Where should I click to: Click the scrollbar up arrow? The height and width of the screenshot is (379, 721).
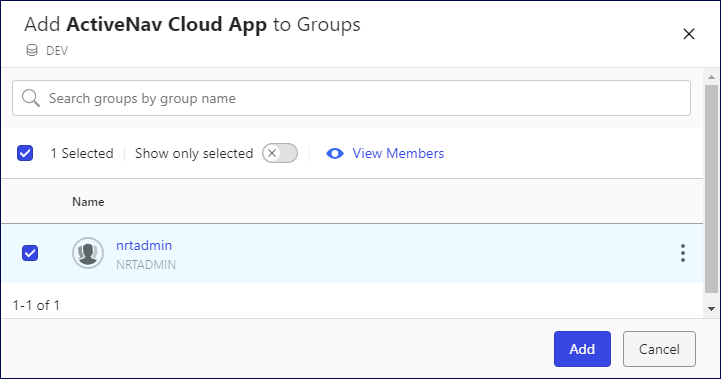pyautogui.click(x=711, y=77)
